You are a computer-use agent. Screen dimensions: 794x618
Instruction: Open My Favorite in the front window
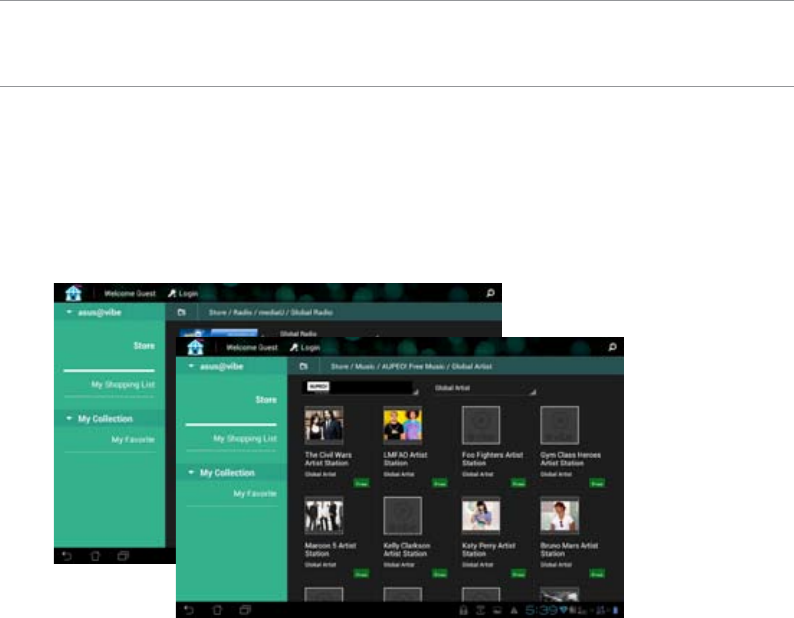[255, 493]
